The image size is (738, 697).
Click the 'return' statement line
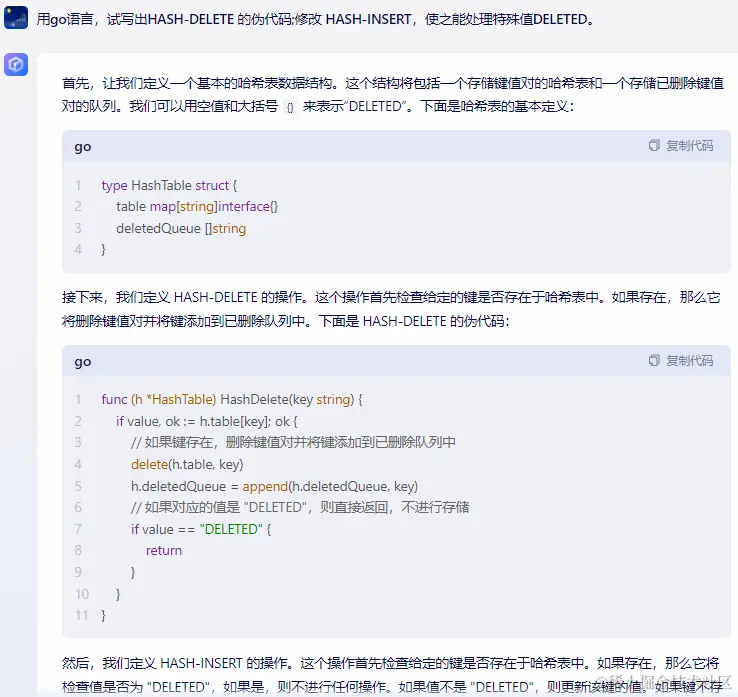pyautogui.click(x=164, y=551)
